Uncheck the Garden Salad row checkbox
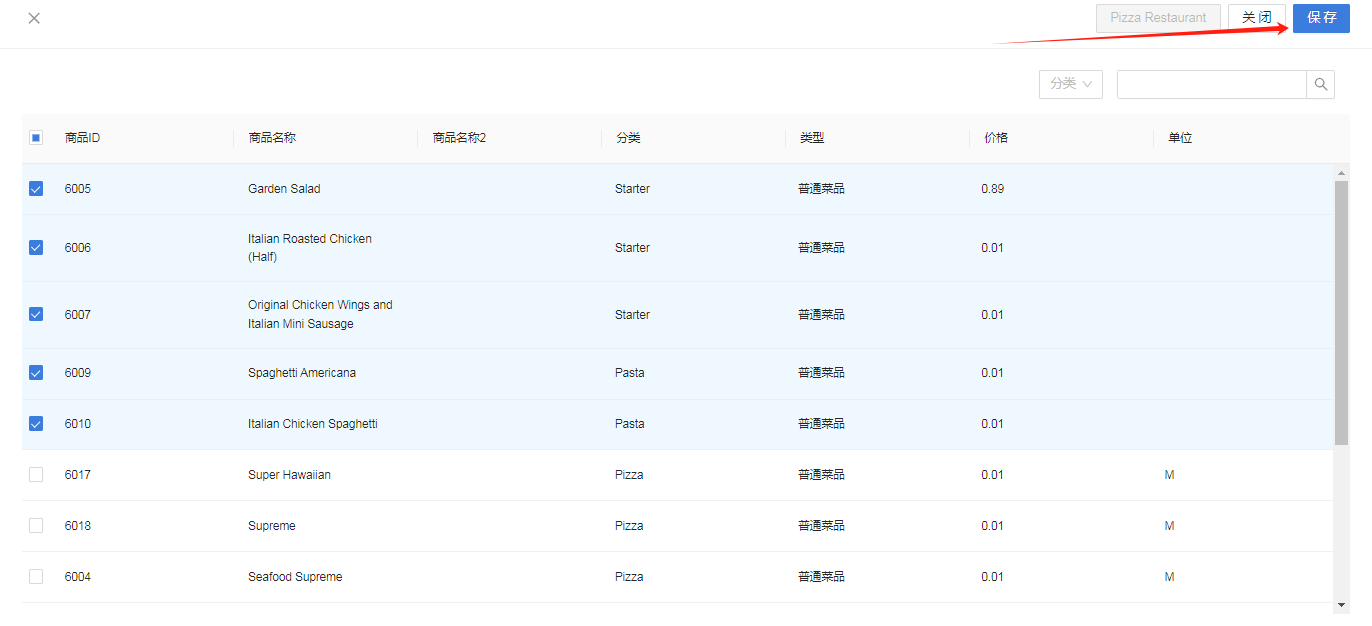Screen dimensions: 1372x626 click(x=36, y=188)
